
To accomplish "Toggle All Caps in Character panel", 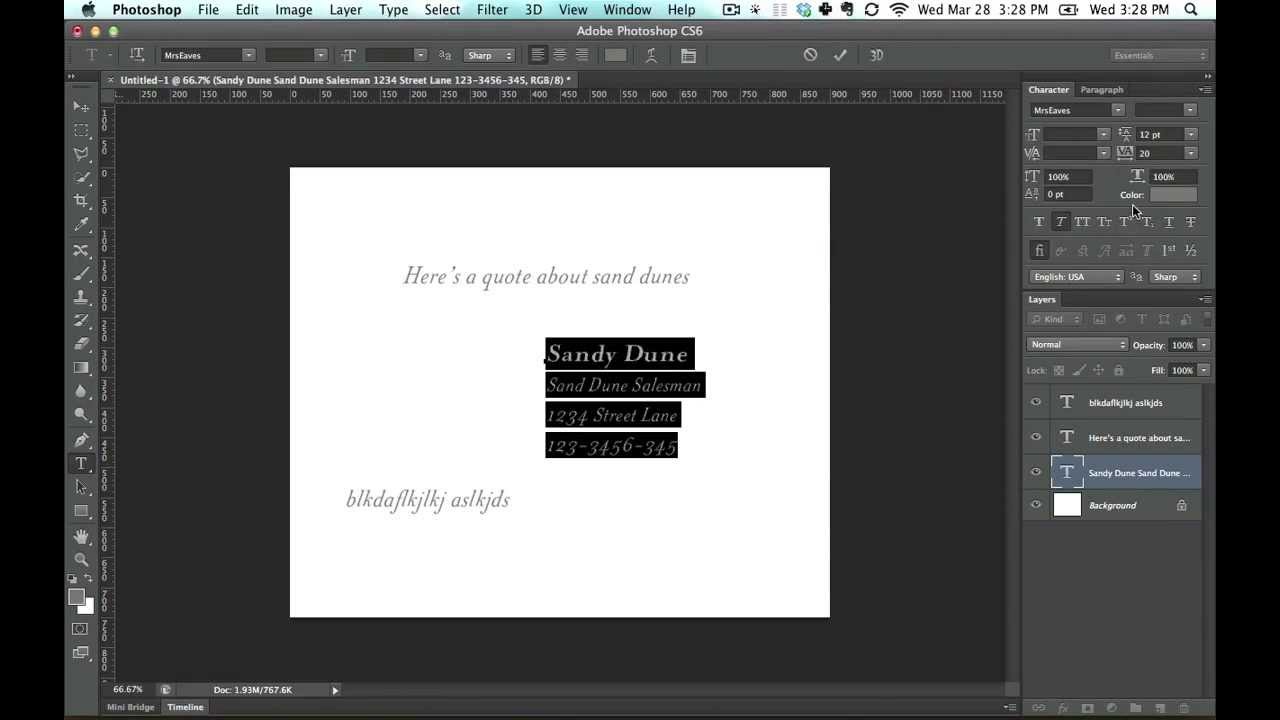I will [1082, 222].
